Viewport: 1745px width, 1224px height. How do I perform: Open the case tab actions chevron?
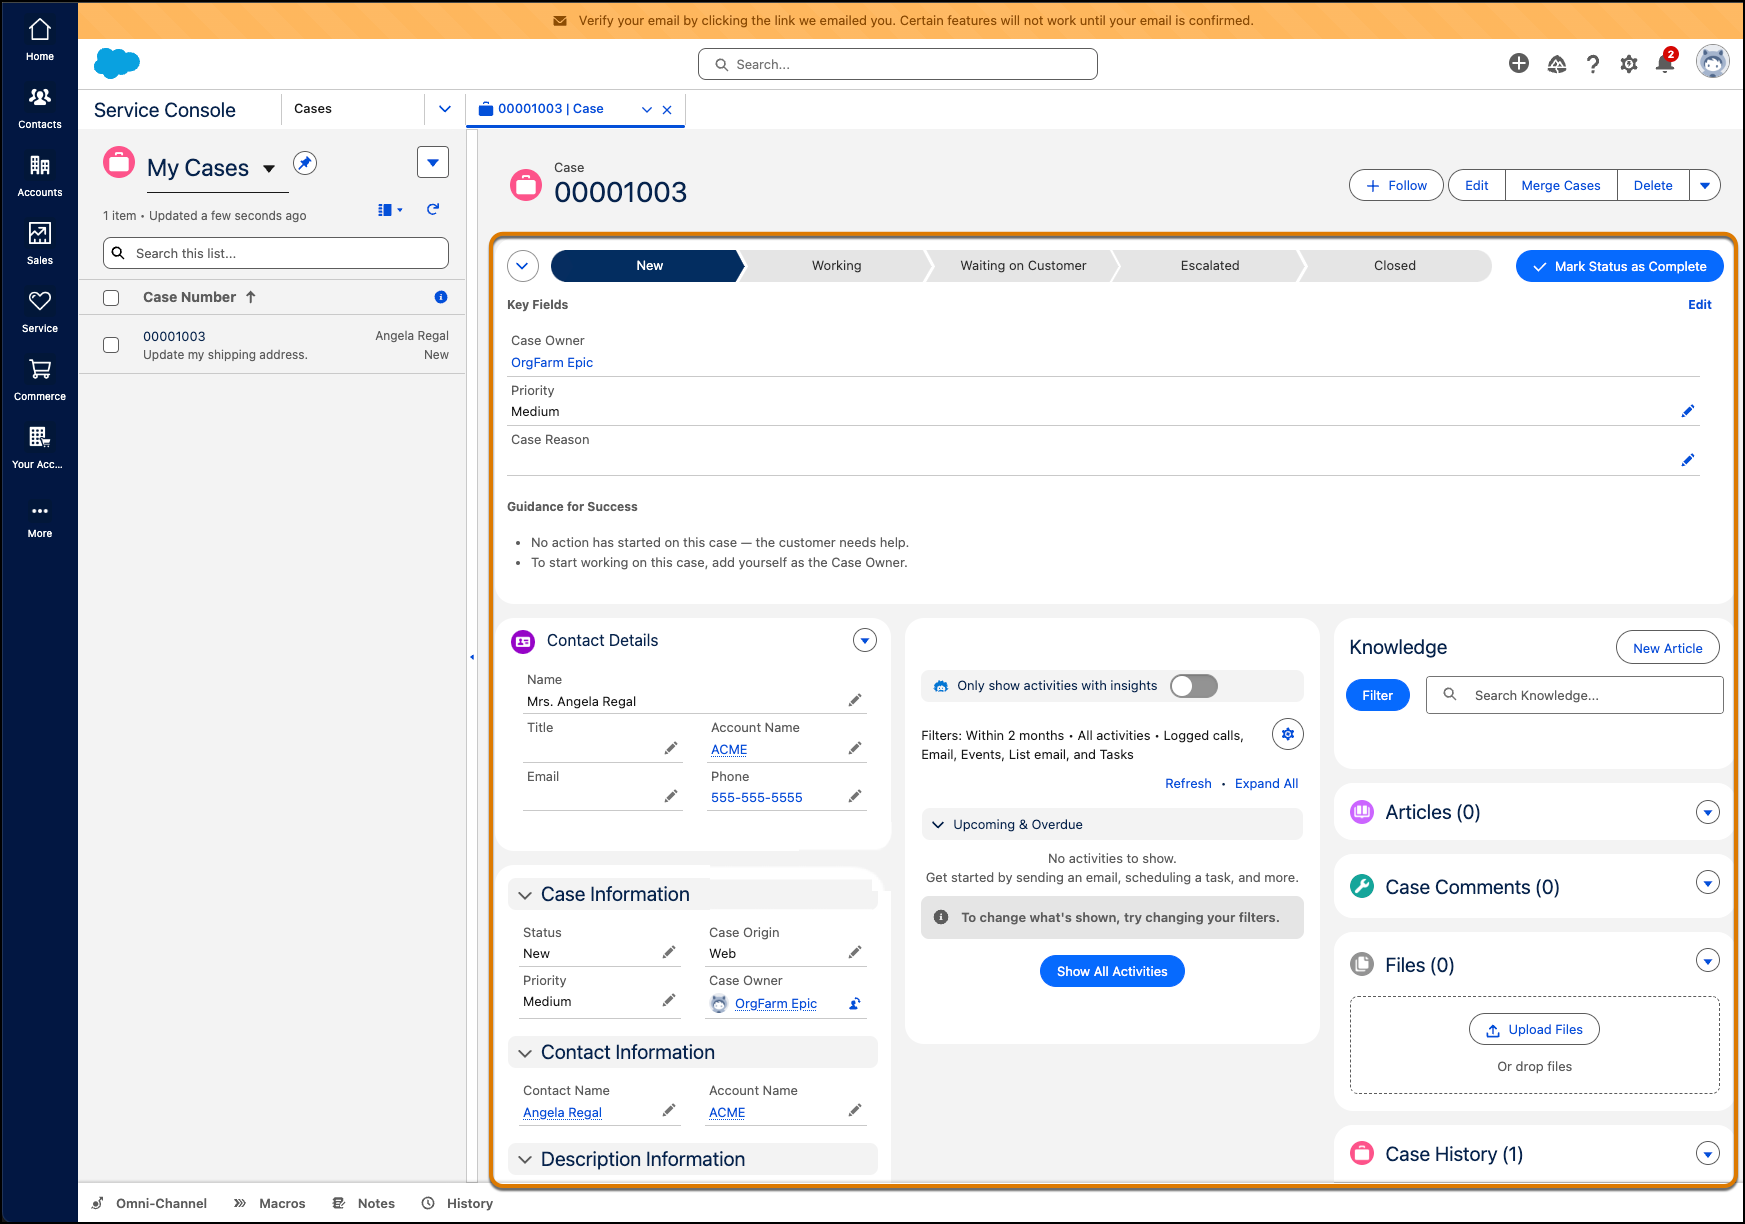(x=647, y=110)
